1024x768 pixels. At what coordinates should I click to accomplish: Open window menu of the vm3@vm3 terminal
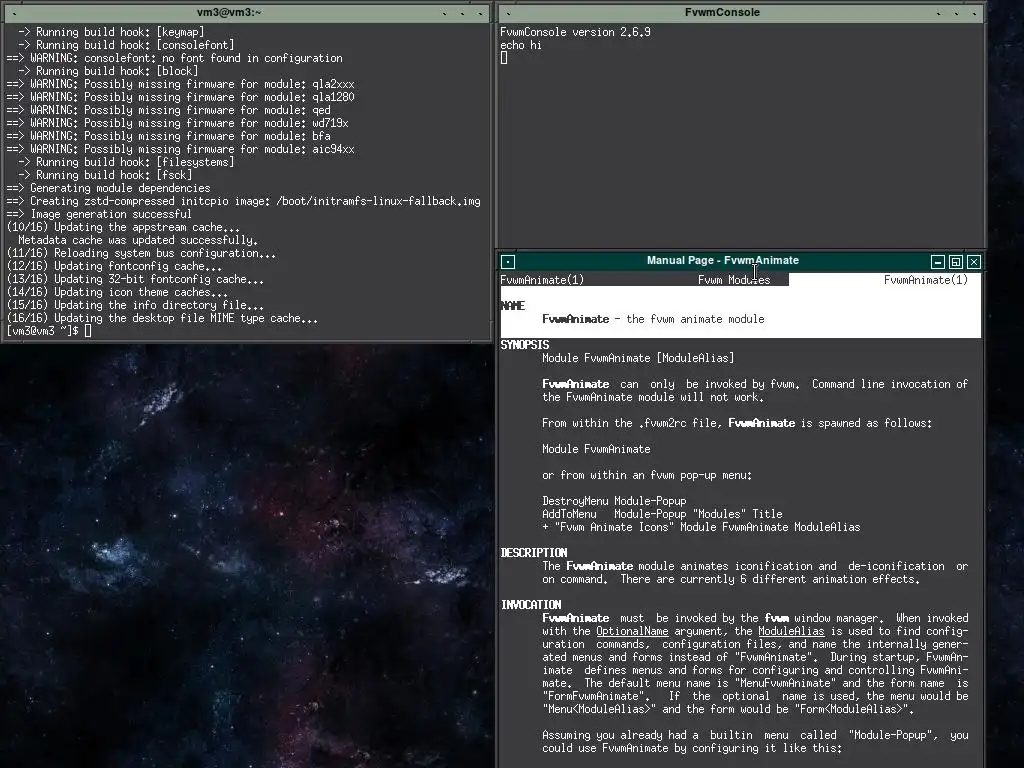pyautogui.click(x=14, y=12)
